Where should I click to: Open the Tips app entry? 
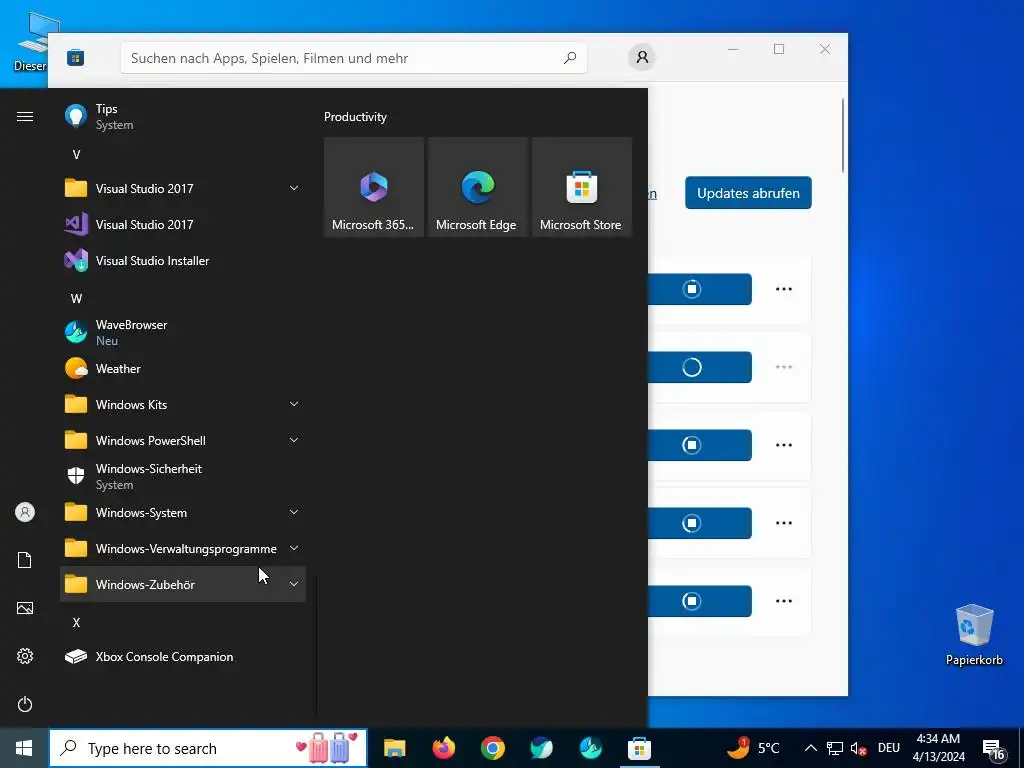pyautogui.click(x=182, y=117)
